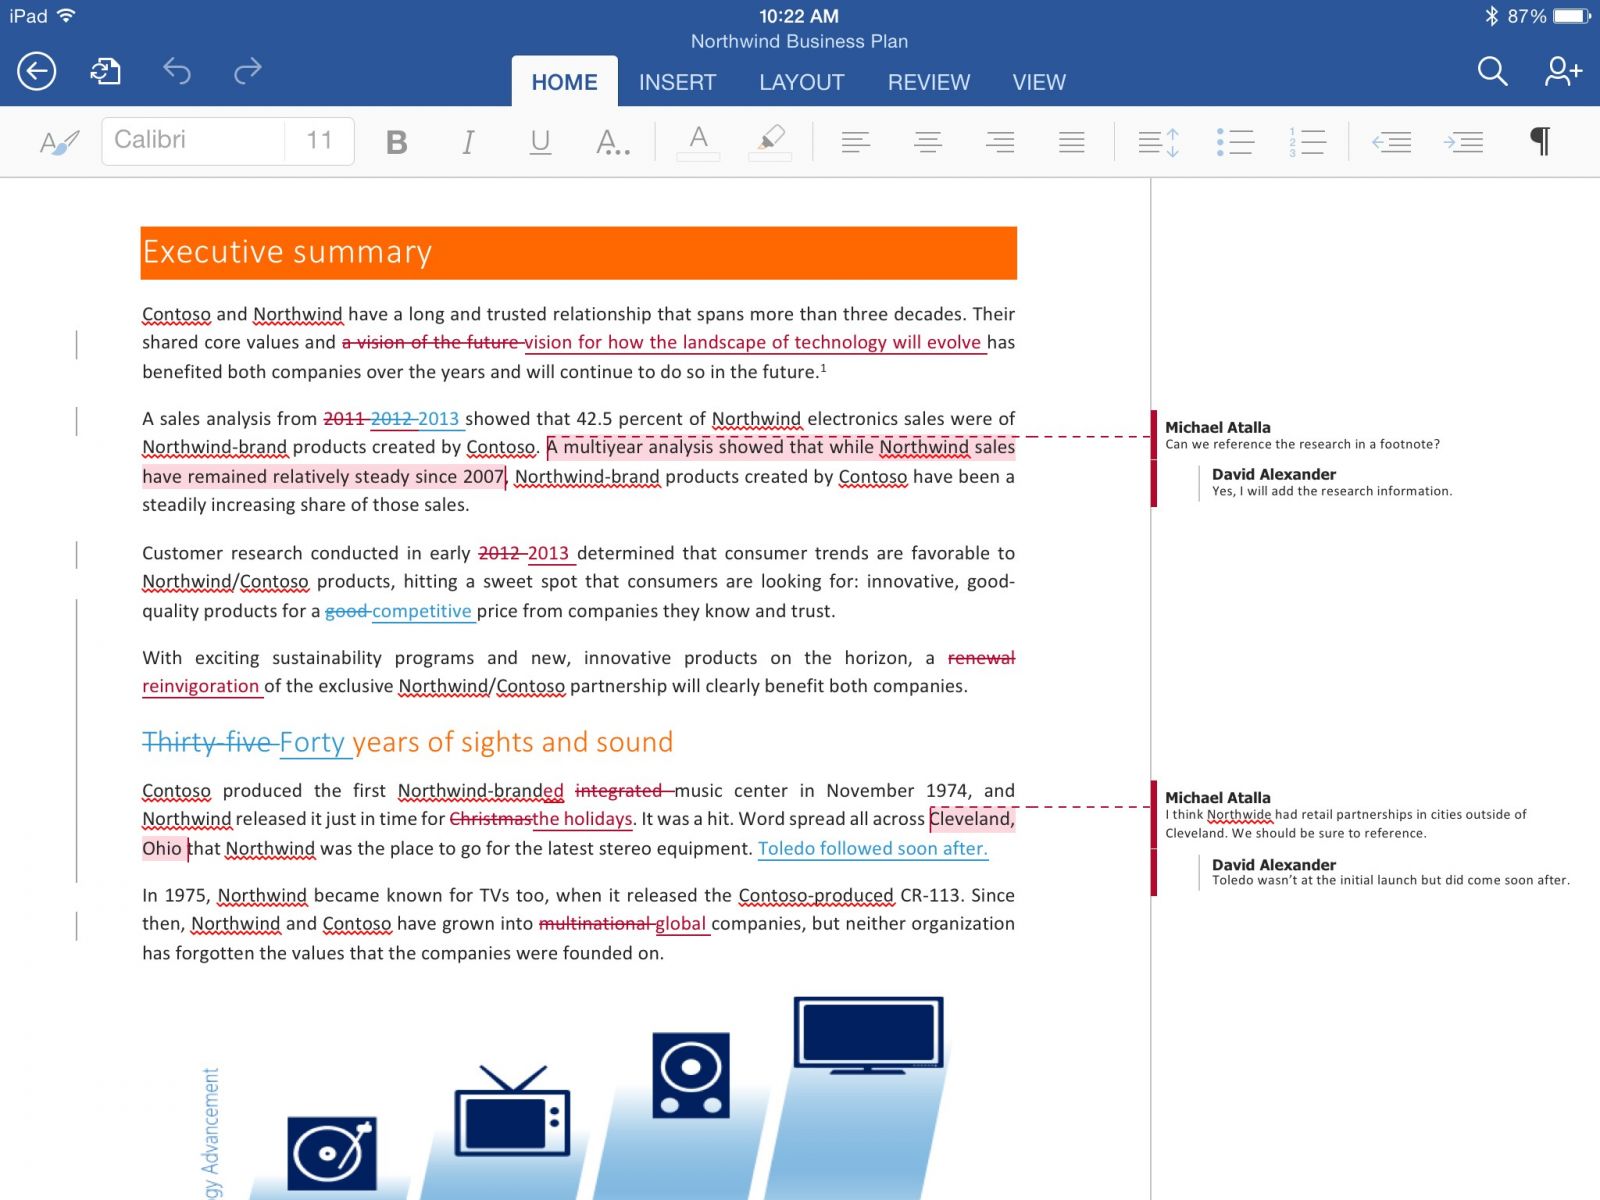Align text left
This screenshot has width=1600, height=1200.
856,142
